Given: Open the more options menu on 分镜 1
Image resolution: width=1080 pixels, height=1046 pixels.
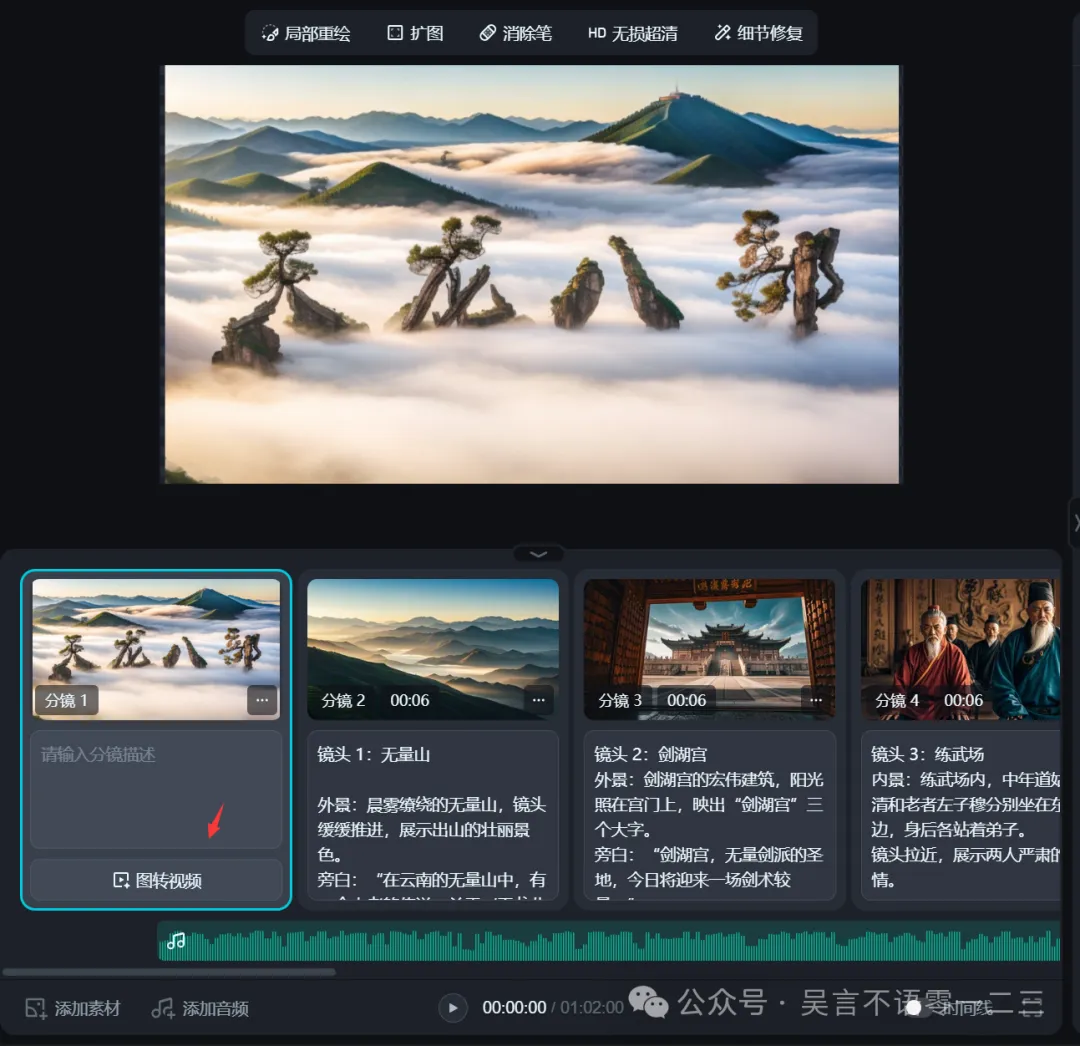Looking at the screenshot, I should [x=262, y=700].
